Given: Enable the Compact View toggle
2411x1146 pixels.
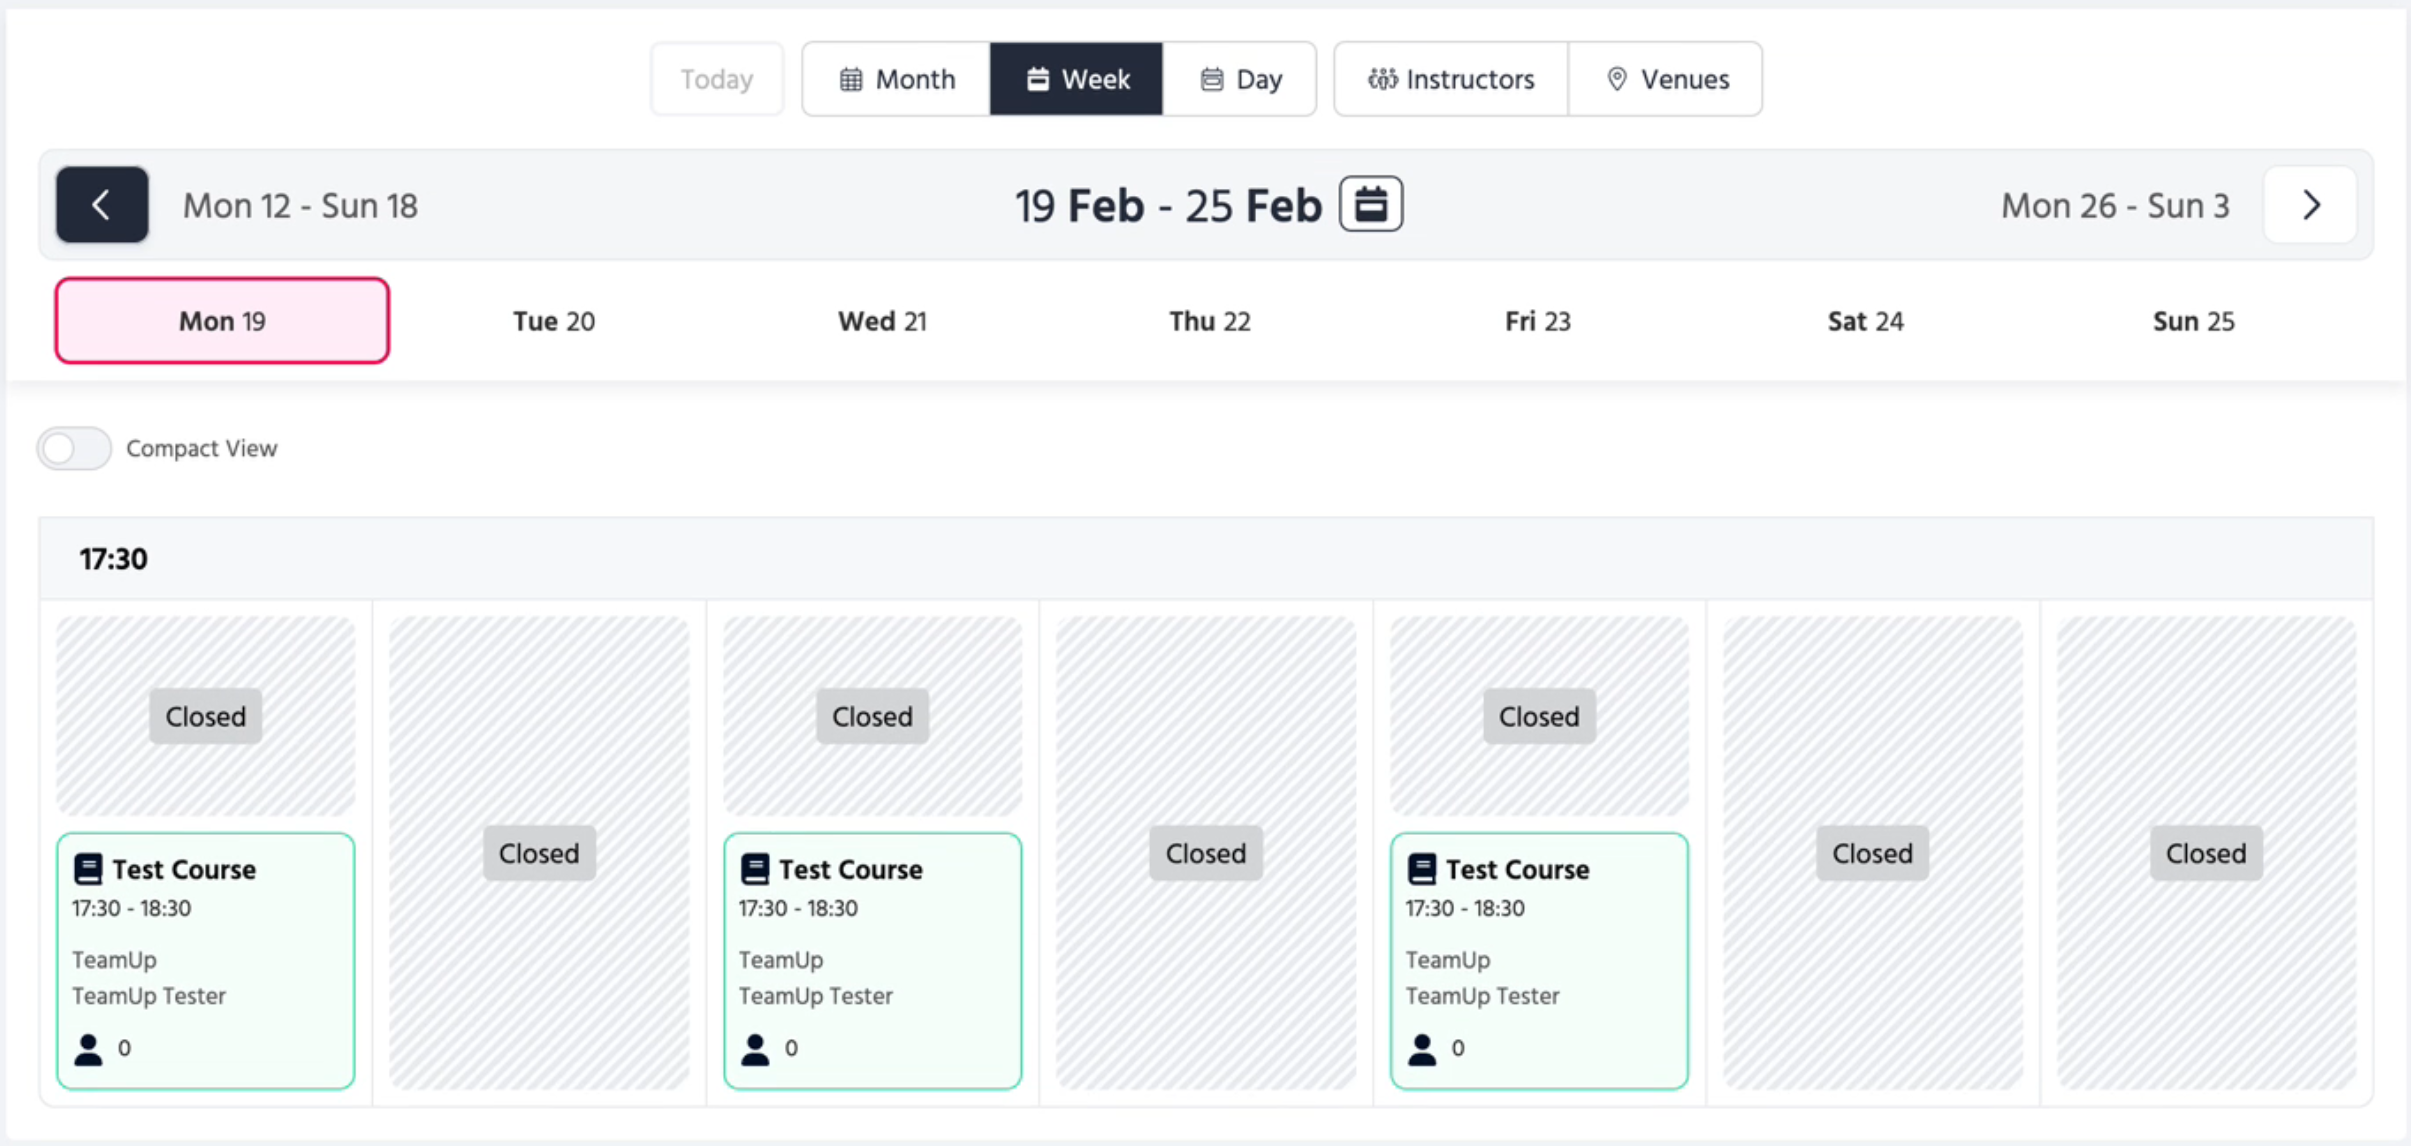Looking at the screenshot, I should pos(74,448).
